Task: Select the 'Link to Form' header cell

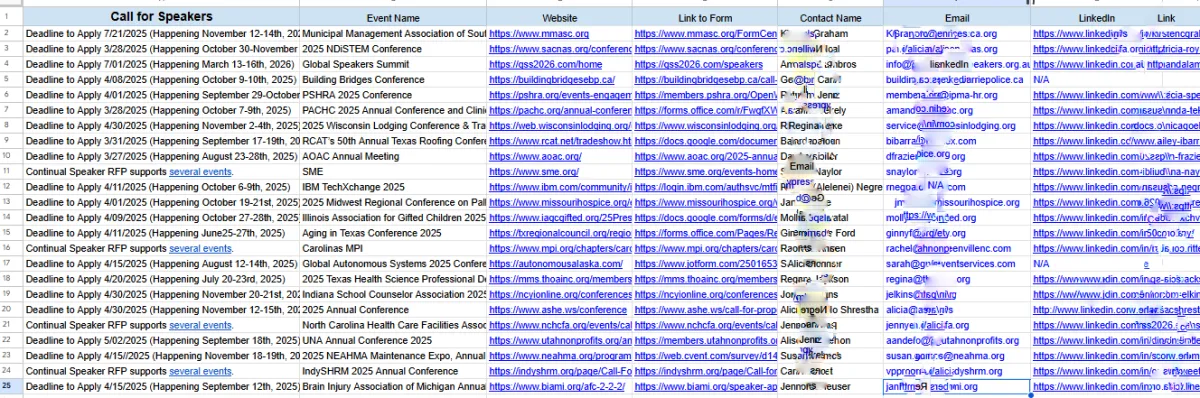Action: [x=705, y=17]
